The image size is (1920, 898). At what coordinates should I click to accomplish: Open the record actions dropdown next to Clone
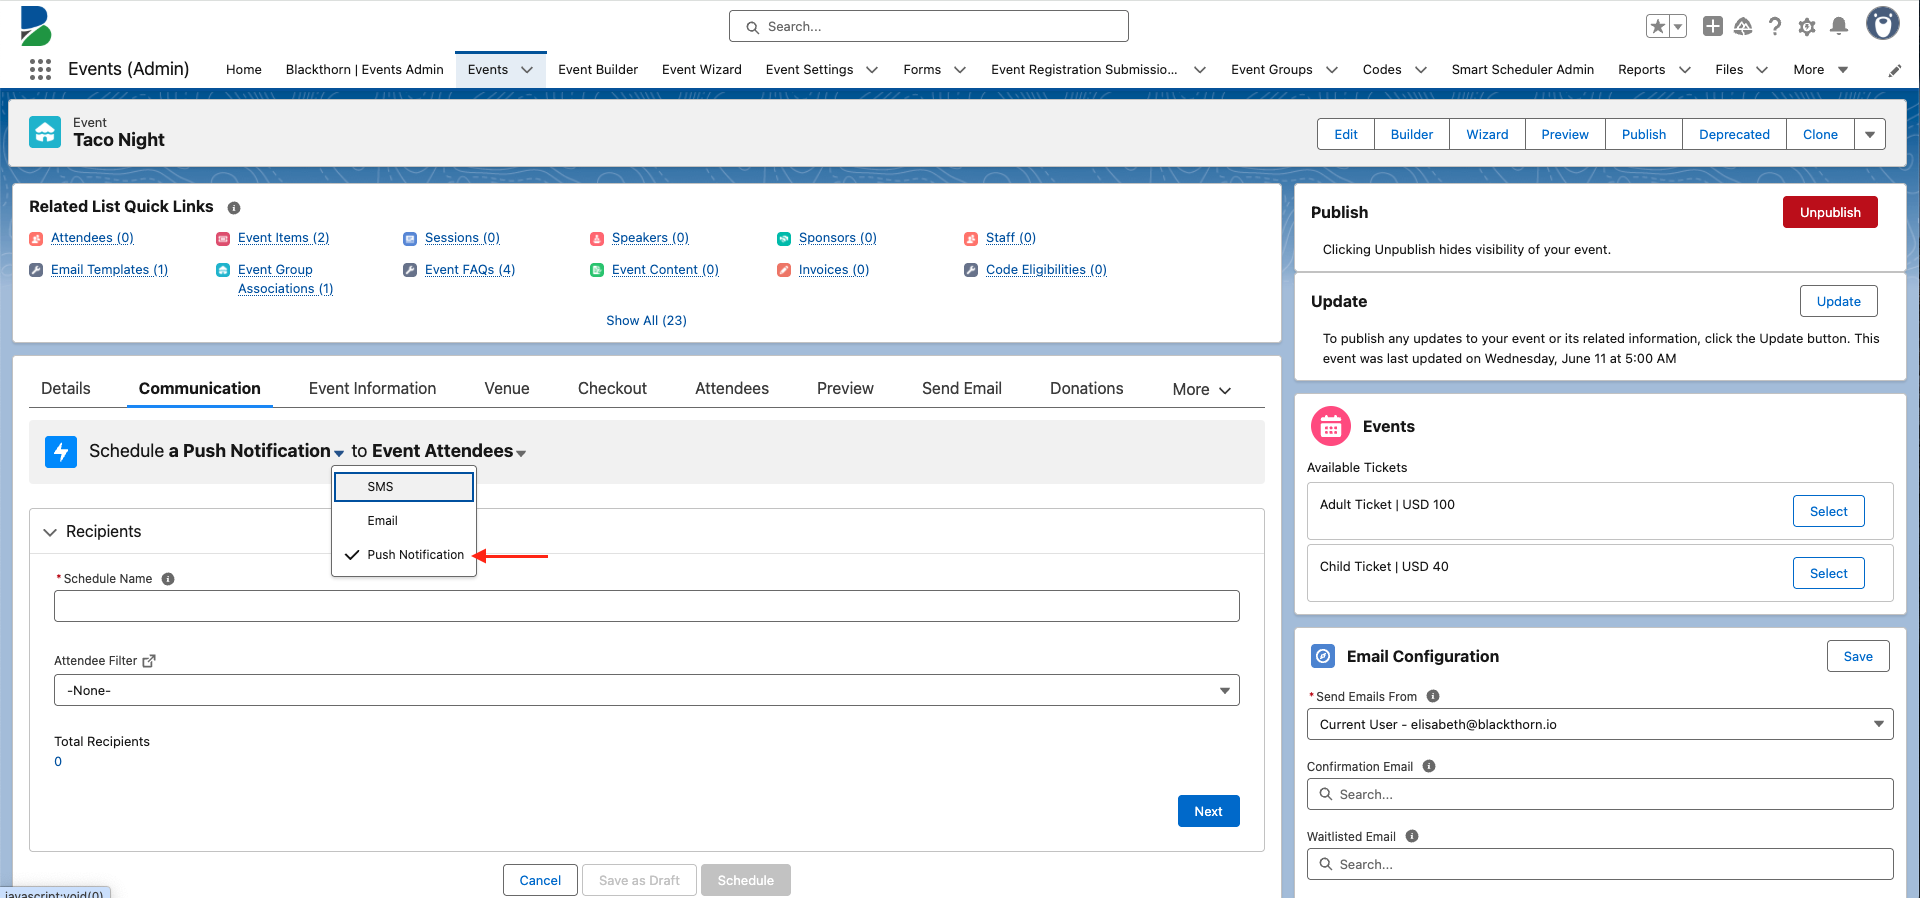point(1870,134)
